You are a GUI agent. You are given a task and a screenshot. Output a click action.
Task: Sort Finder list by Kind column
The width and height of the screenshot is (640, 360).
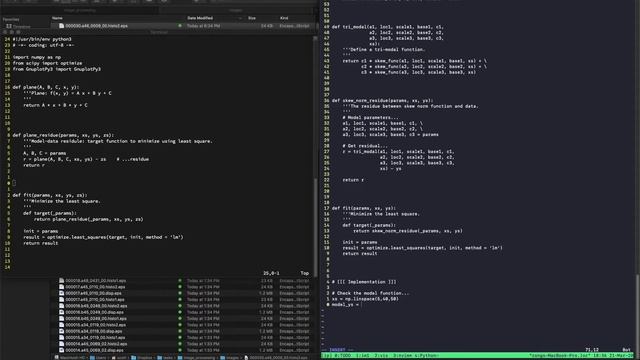coord(284,18)
